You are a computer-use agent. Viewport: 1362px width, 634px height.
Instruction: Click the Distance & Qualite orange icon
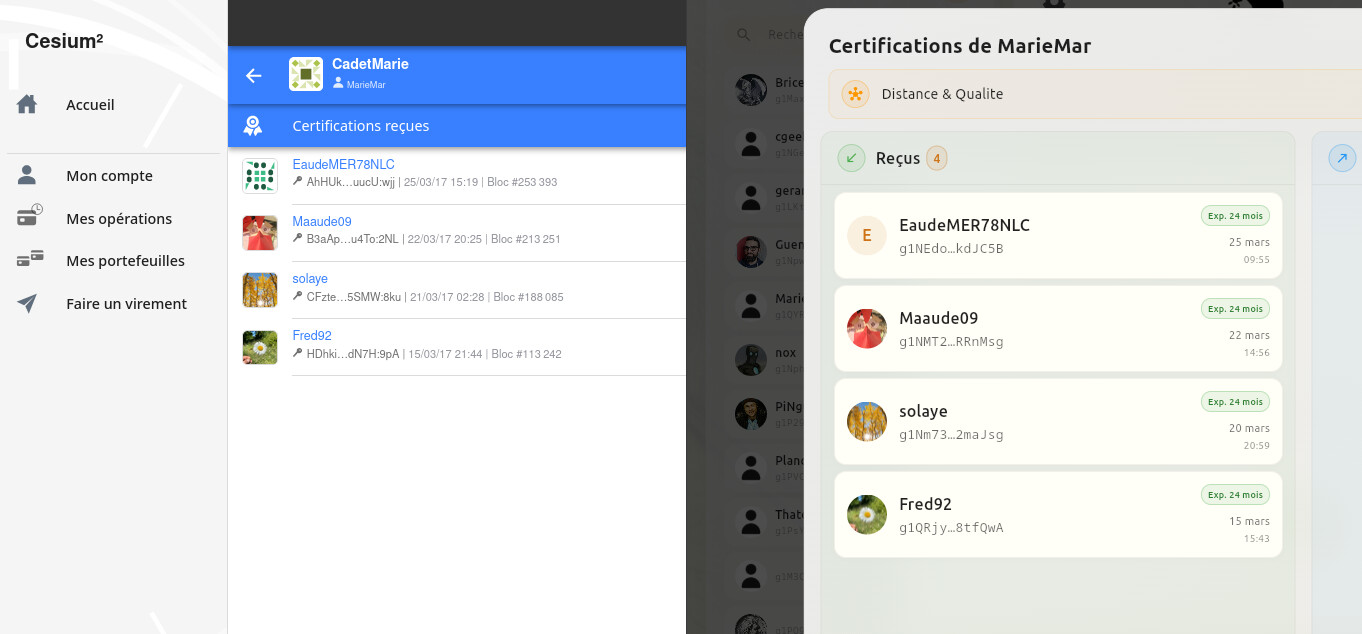pos(855,94)
